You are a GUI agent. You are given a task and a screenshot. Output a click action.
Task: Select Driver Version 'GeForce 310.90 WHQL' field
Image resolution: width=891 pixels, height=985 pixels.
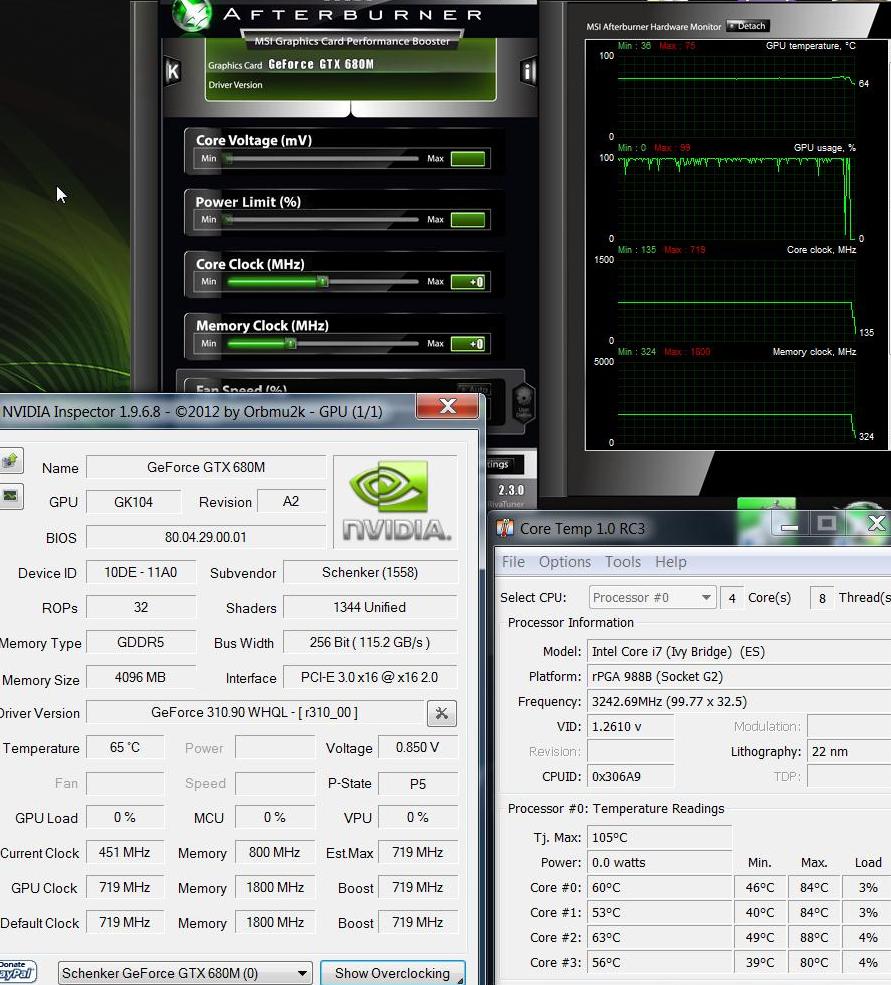(x=254, y=712)
